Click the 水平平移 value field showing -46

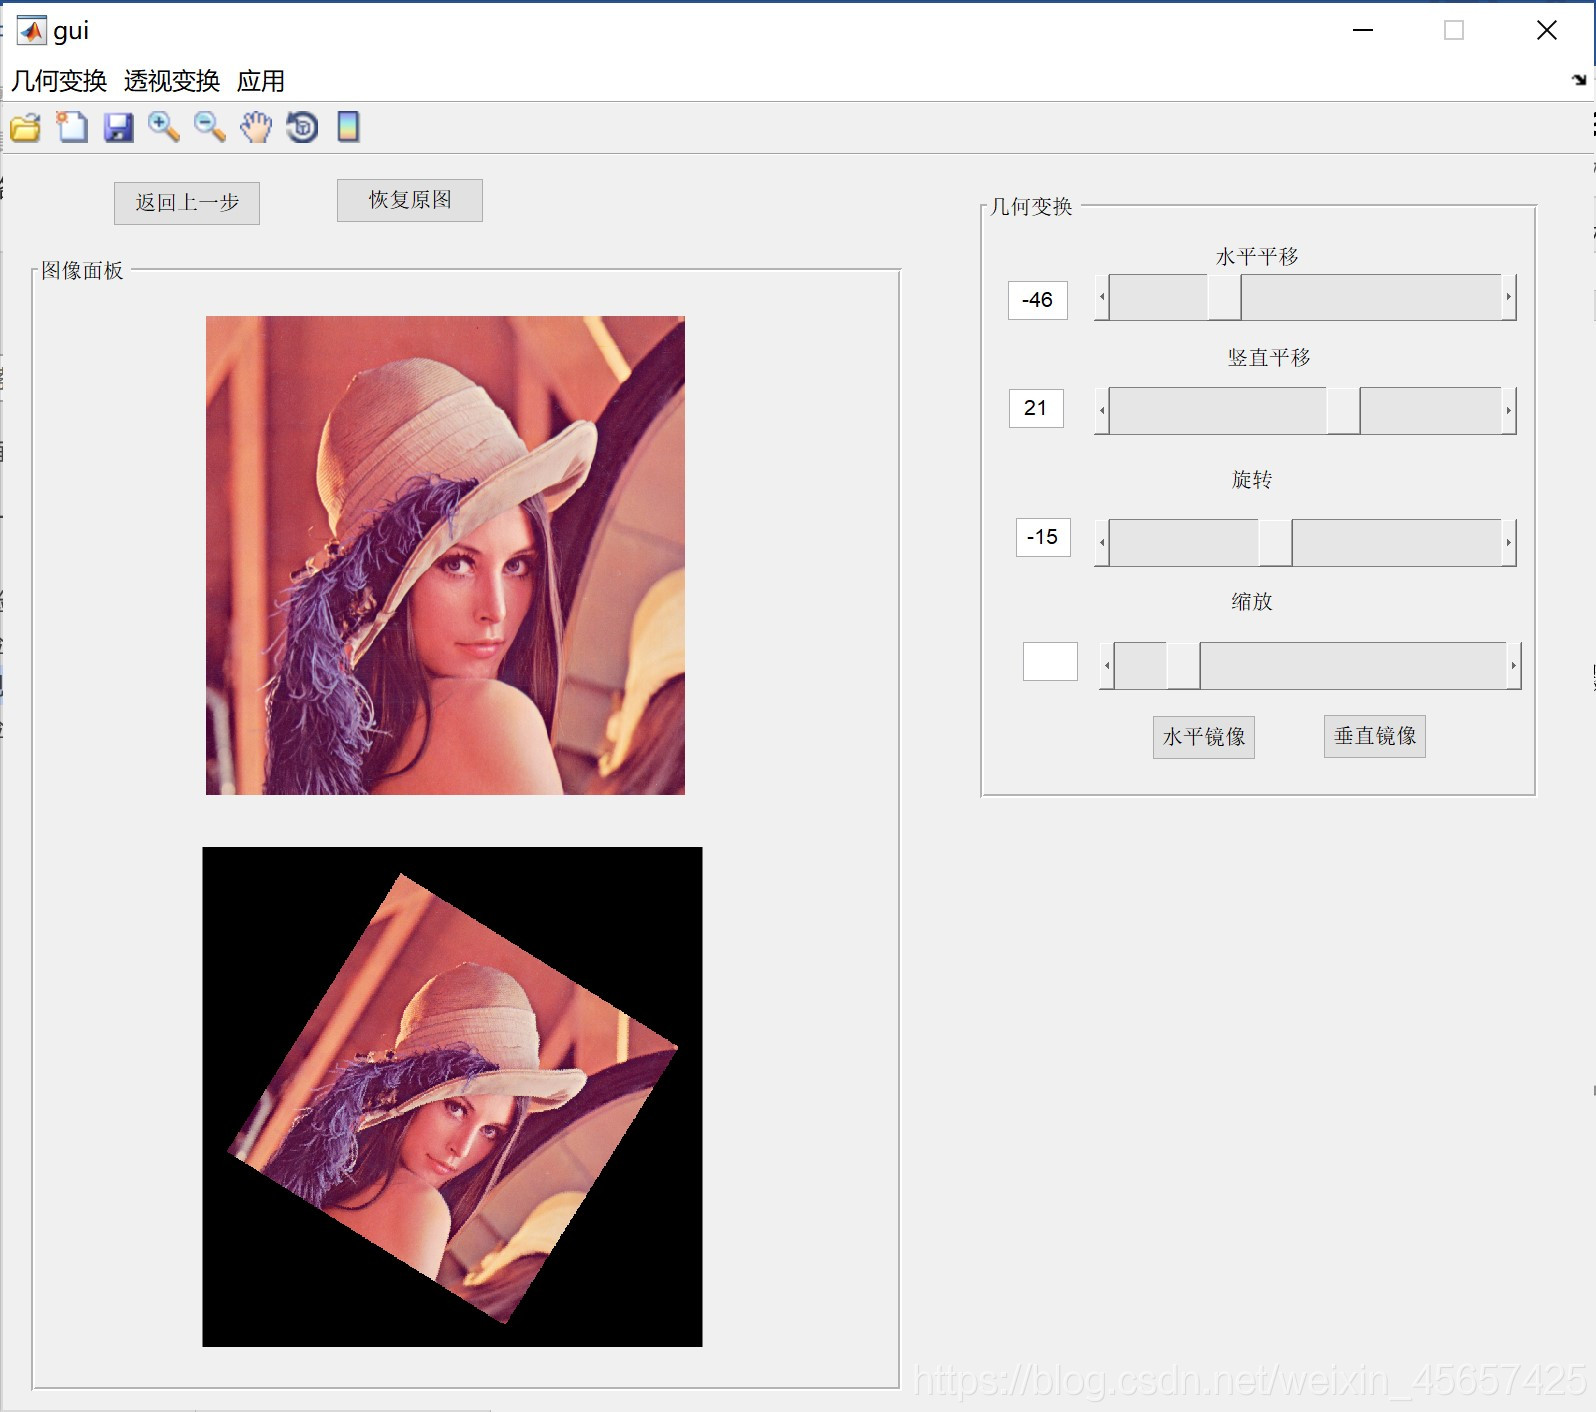(1038, 300)
